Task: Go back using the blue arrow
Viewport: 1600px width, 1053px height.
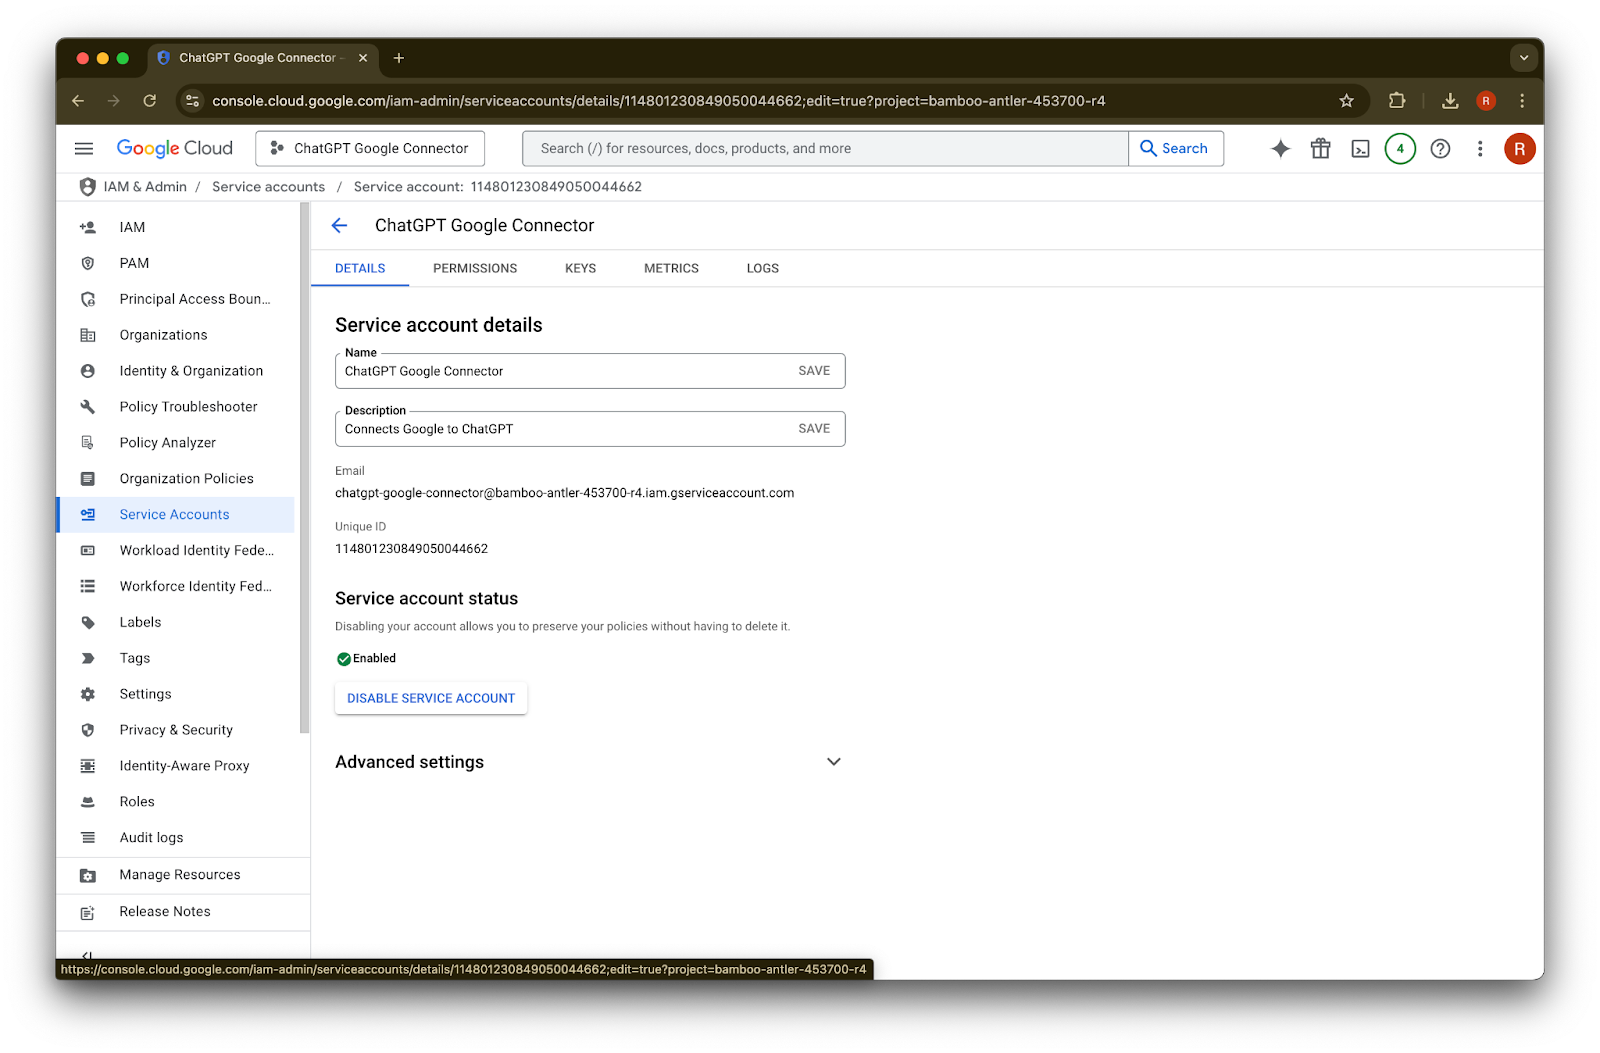Action: [340, 226]
